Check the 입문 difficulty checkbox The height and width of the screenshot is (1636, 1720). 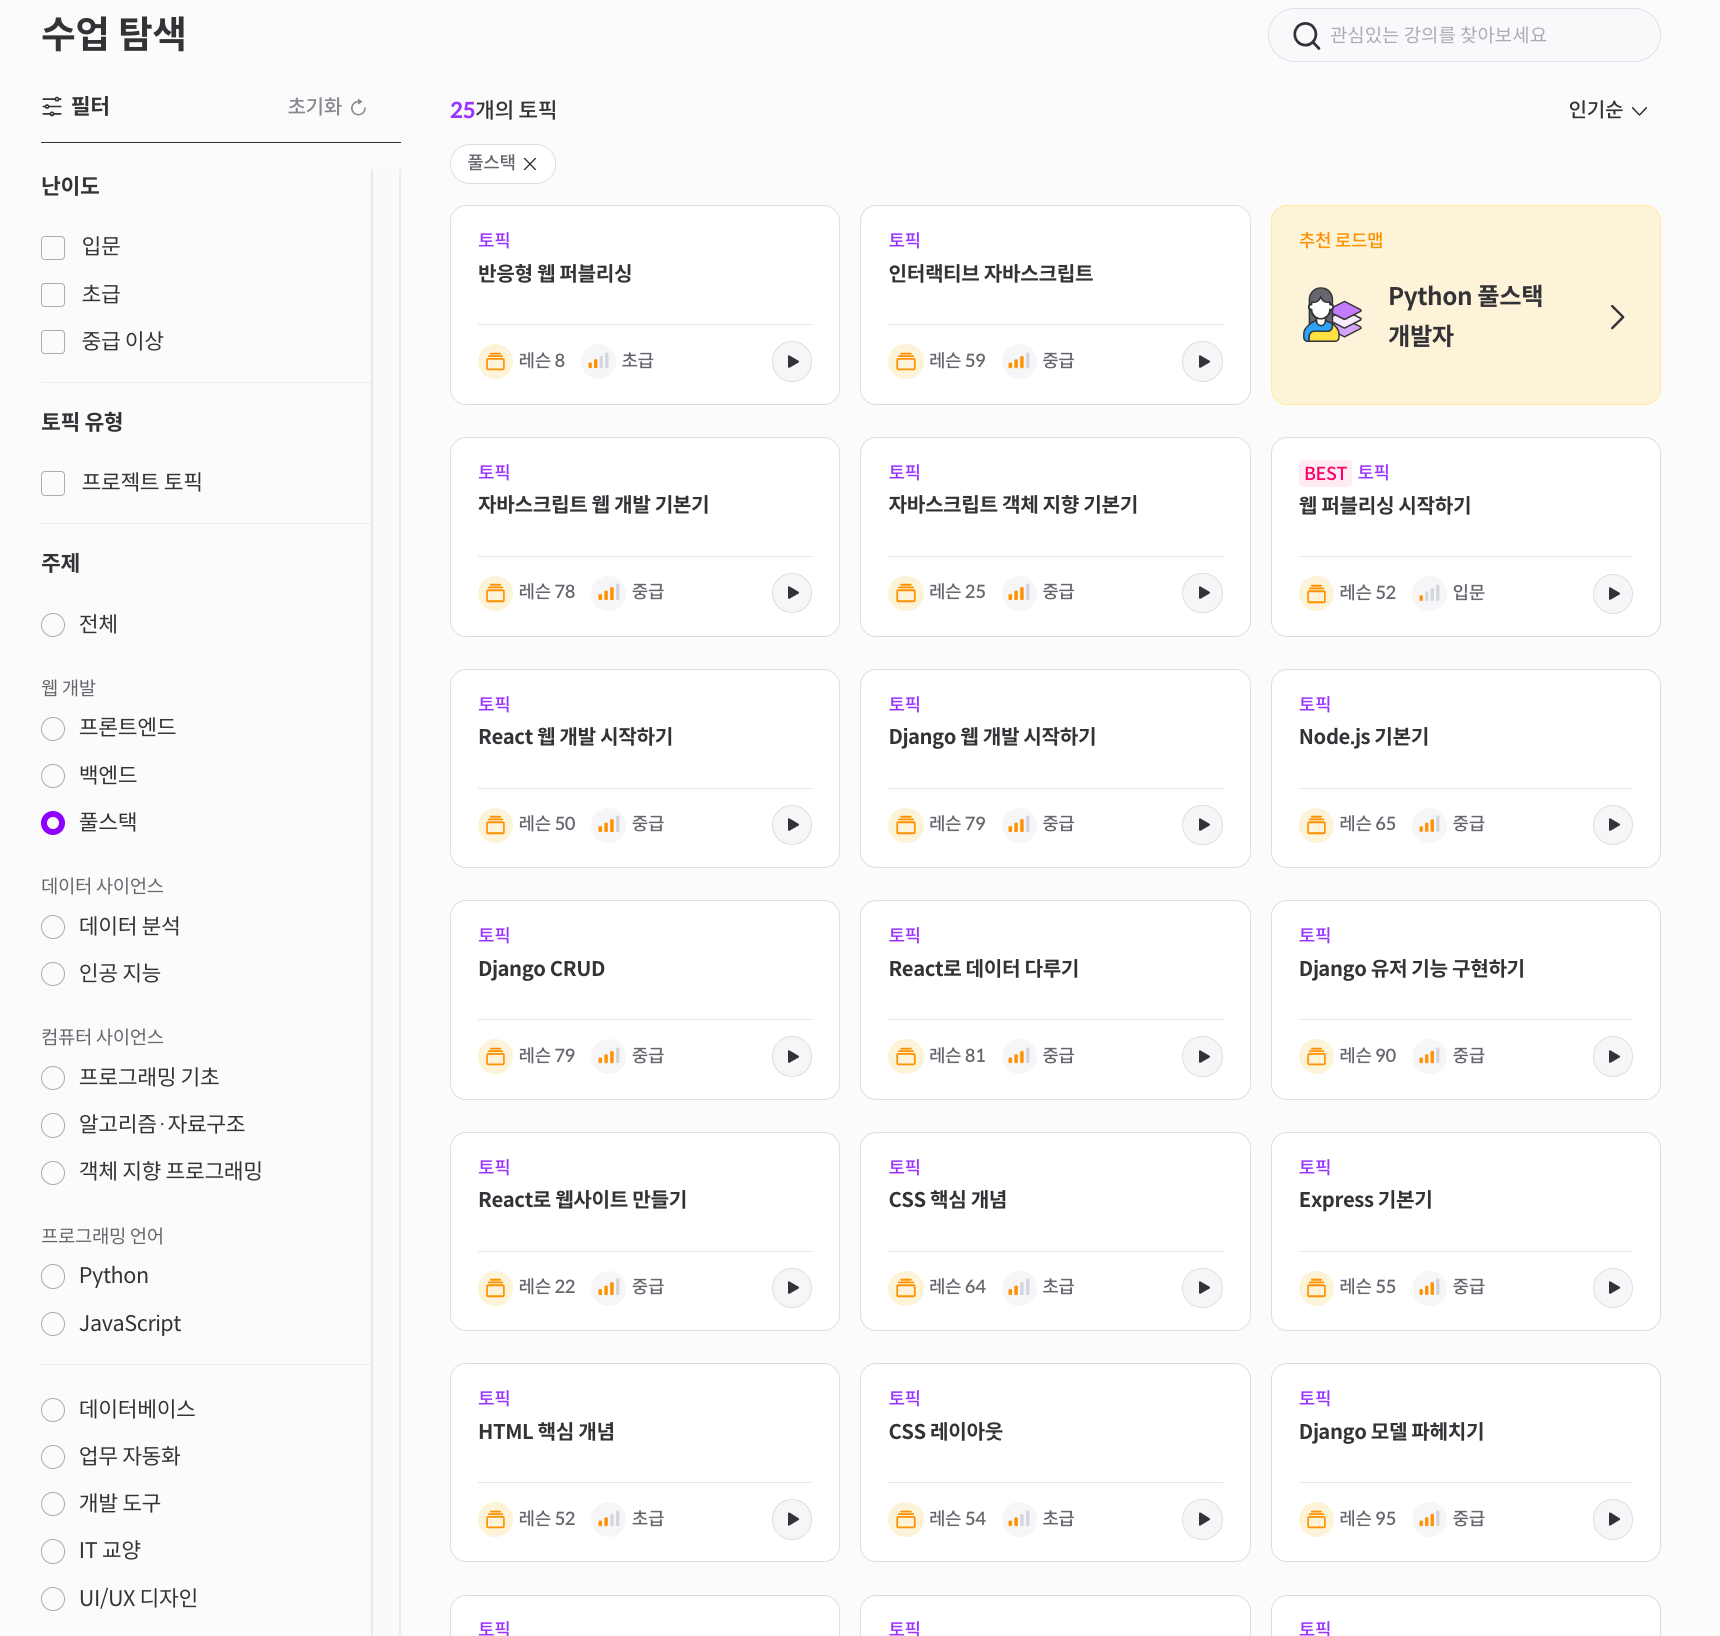[x=53, y=248]
